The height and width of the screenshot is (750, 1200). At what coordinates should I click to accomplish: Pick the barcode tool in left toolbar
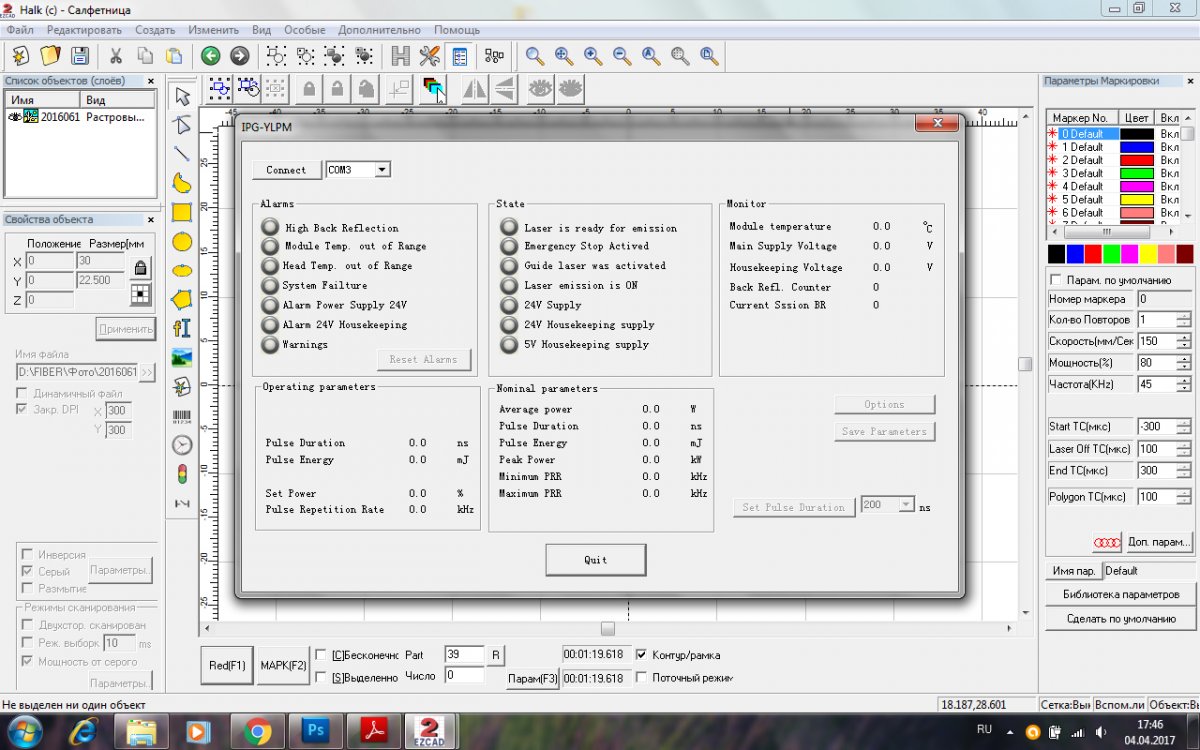coord(181,416)
